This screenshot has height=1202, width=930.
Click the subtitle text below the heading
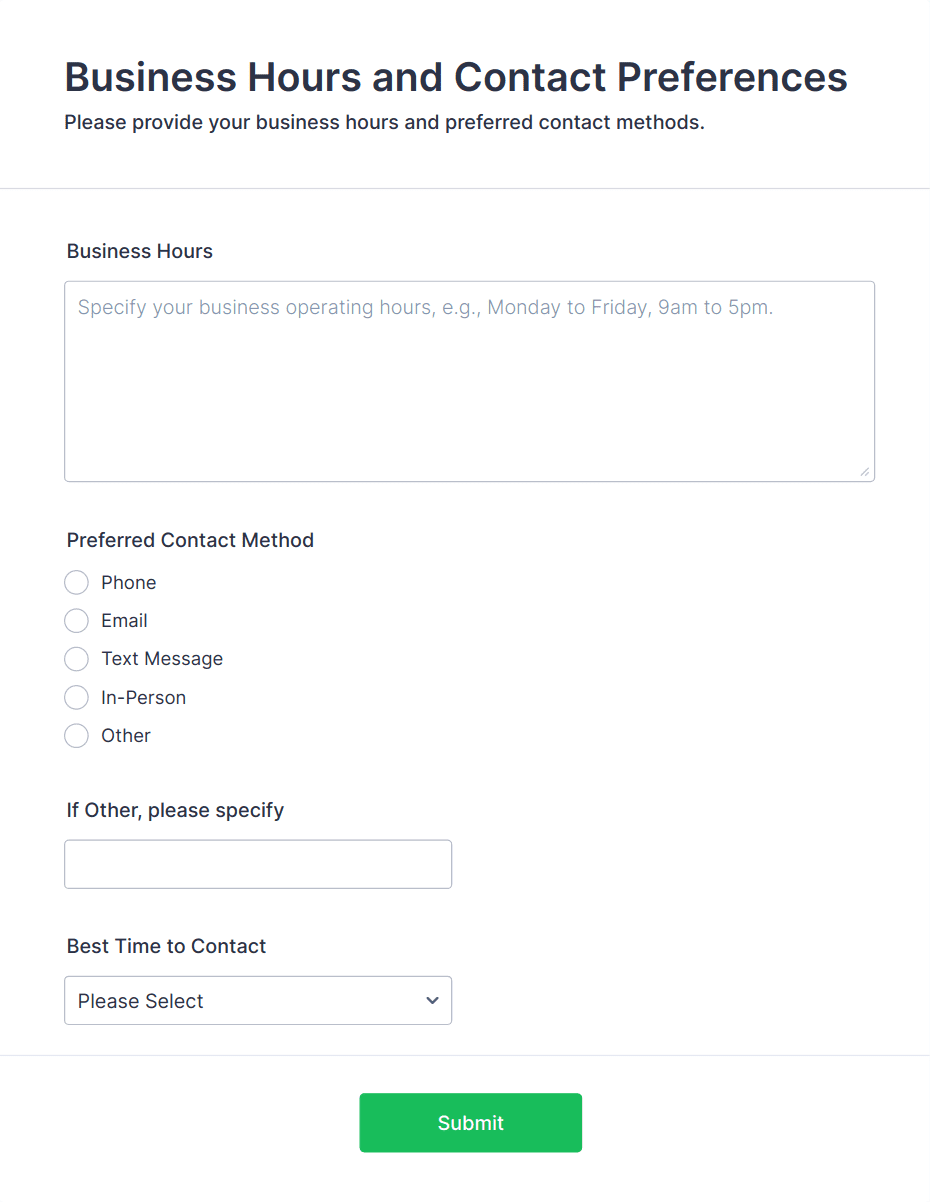(x=384, y=124)
